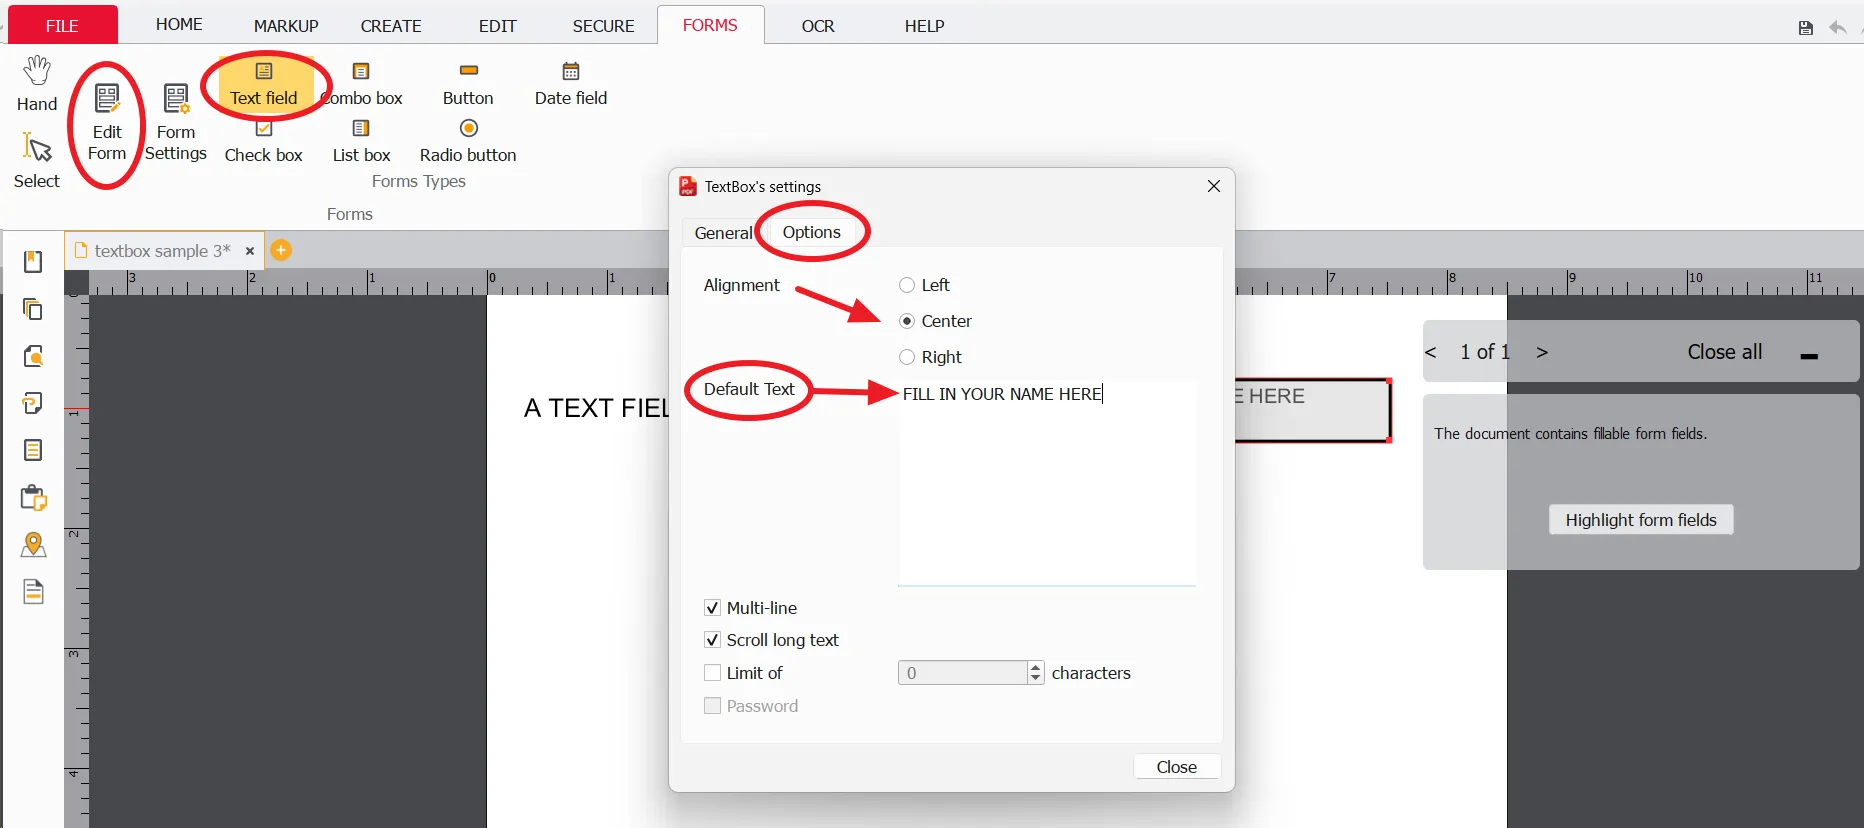Choose the Radio button form type
This screenshot has width=1864, height=828.
(468, 141)
